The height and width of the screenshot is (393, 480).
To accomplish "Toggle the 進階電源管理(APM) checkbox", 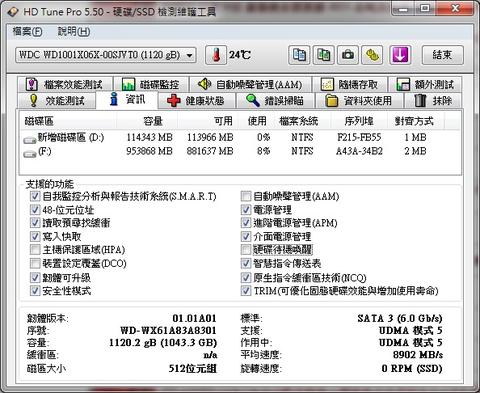I will [x=246, y=223].
